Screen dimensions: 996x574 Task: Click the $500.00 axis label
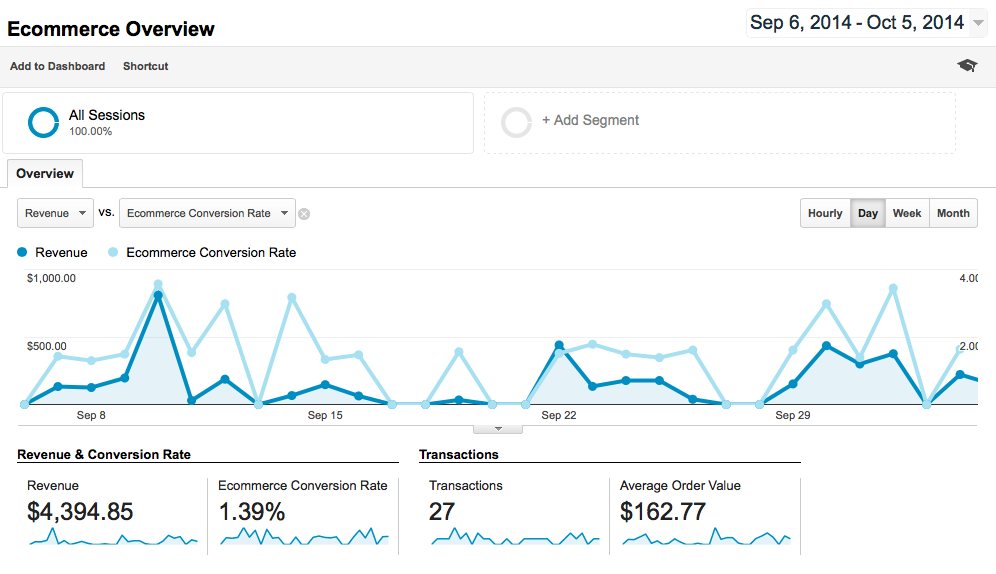[x=46, y=346]
